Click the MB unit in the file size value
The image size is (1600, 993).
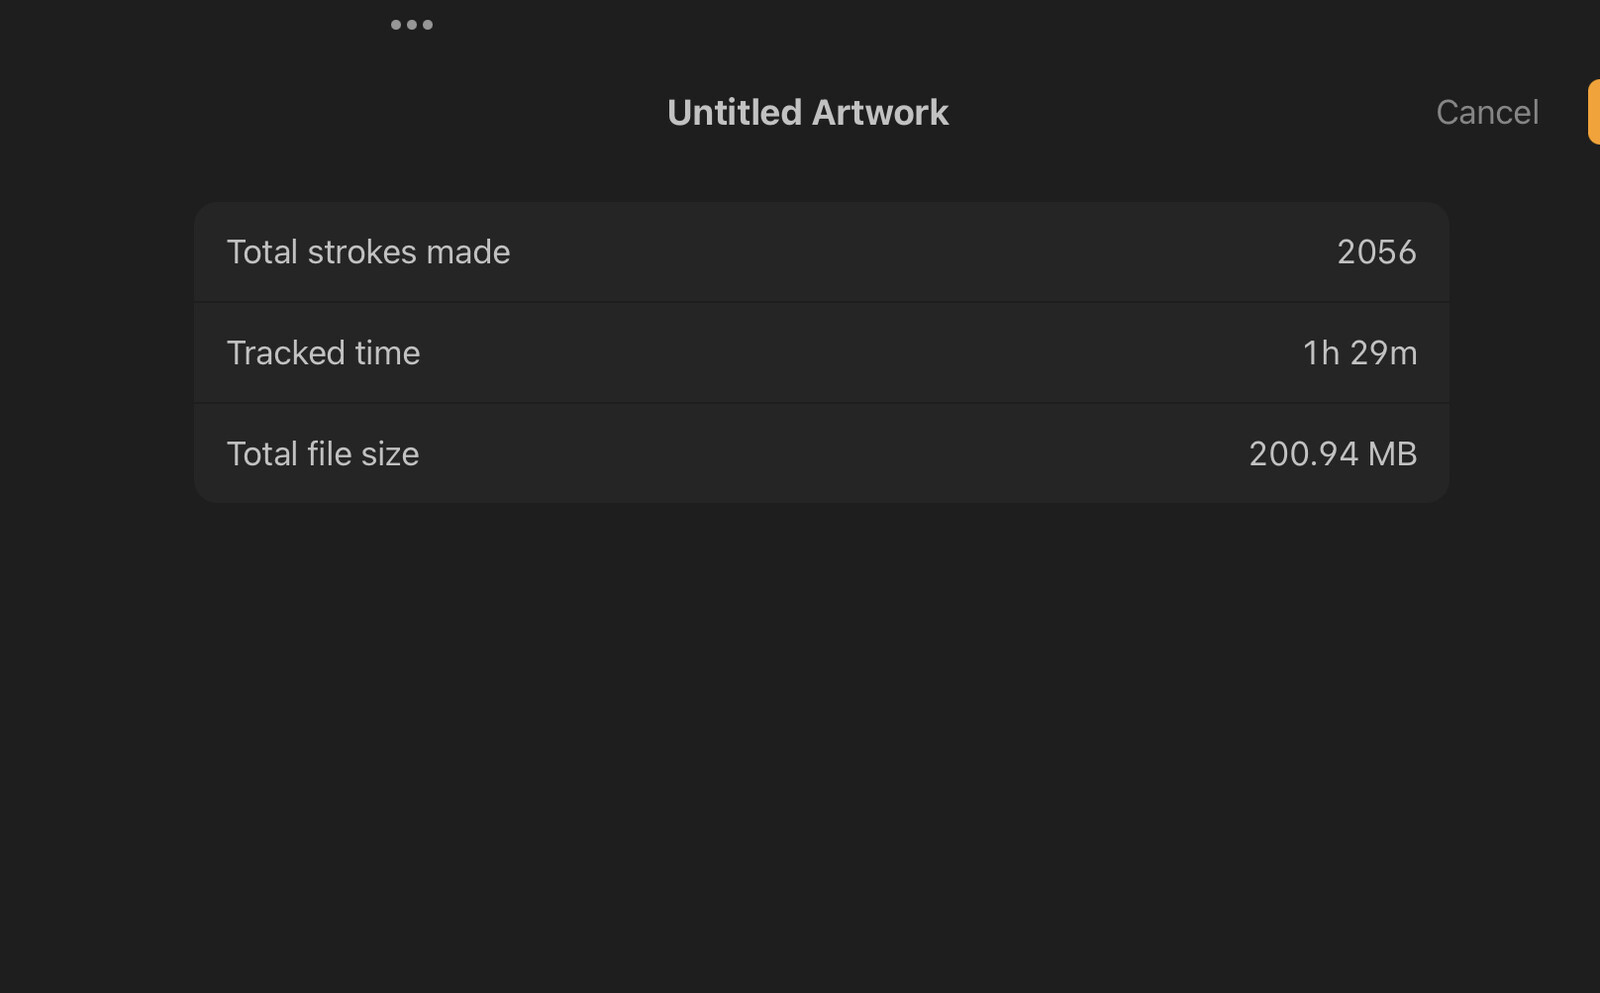[1393, 454]
